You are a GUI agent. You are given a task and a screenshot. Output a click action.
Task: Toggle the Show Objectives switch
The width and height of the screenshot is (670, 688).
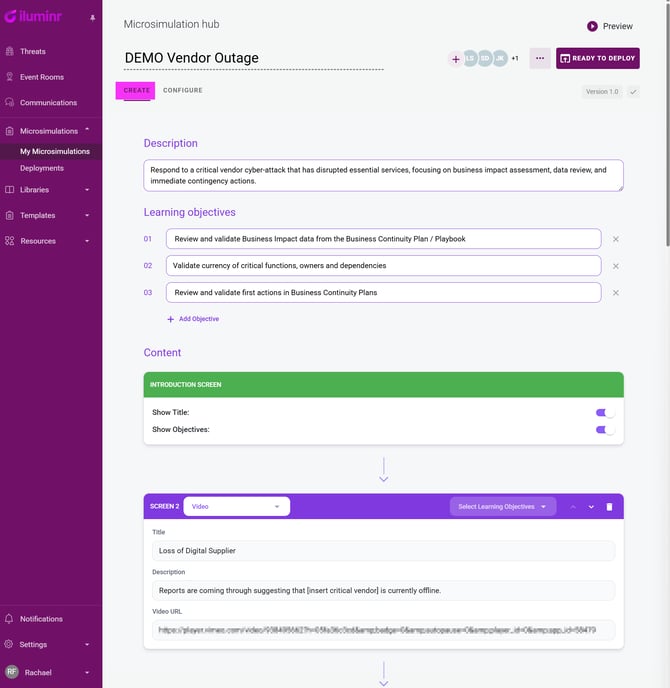[604, 430]
